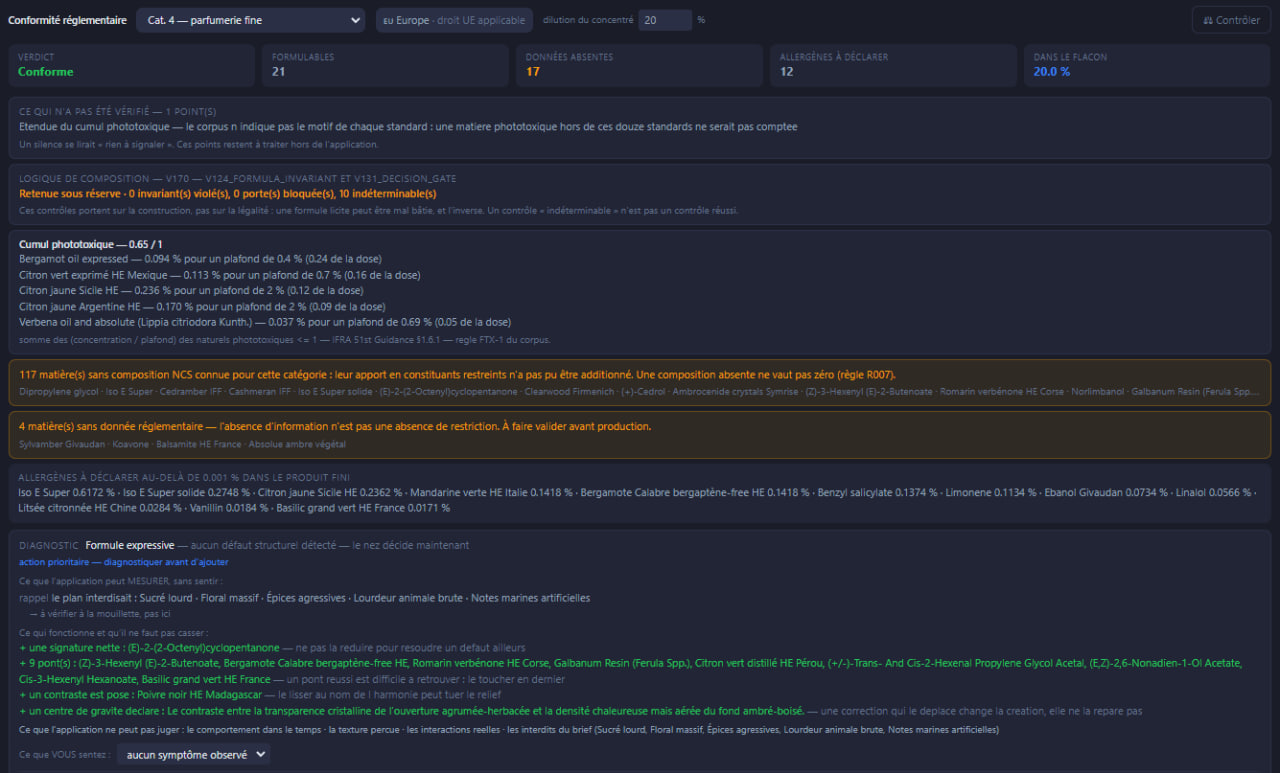Click the '4 matière(s) sans donnée réglementaire' warning
This screenshot has width=1280, height=773.
(335, 426)
